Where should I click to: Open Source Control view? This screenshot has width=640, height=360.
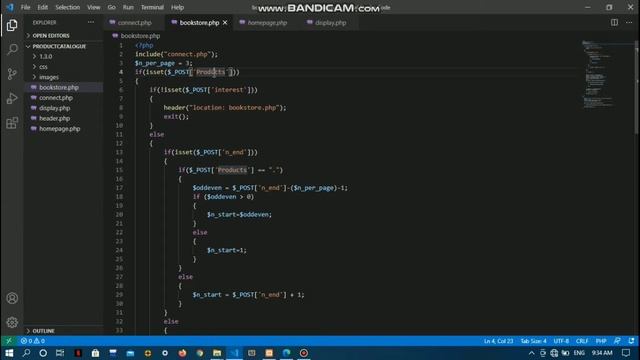(x=12, y=74)
